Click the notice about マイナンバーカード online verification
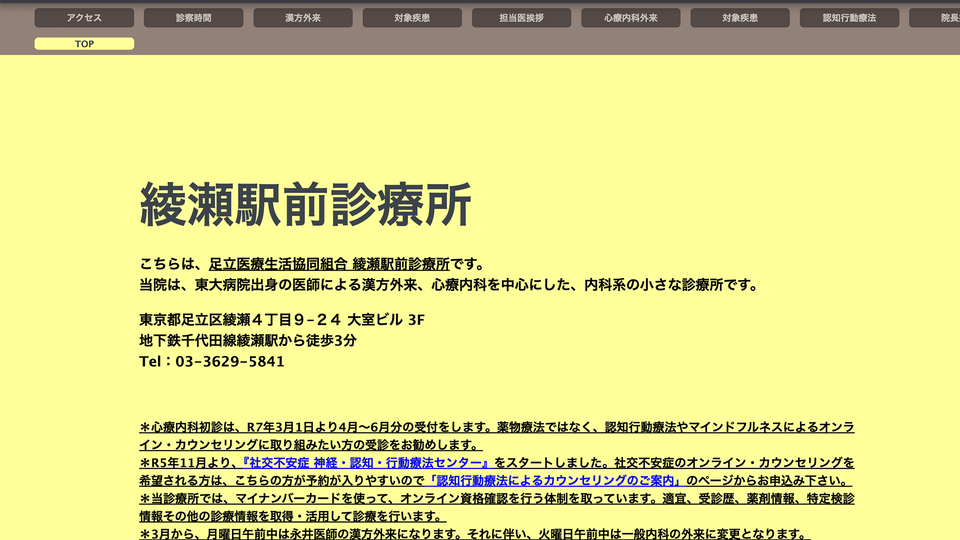This screenshot has height=540, width=960. click(497, 508)
